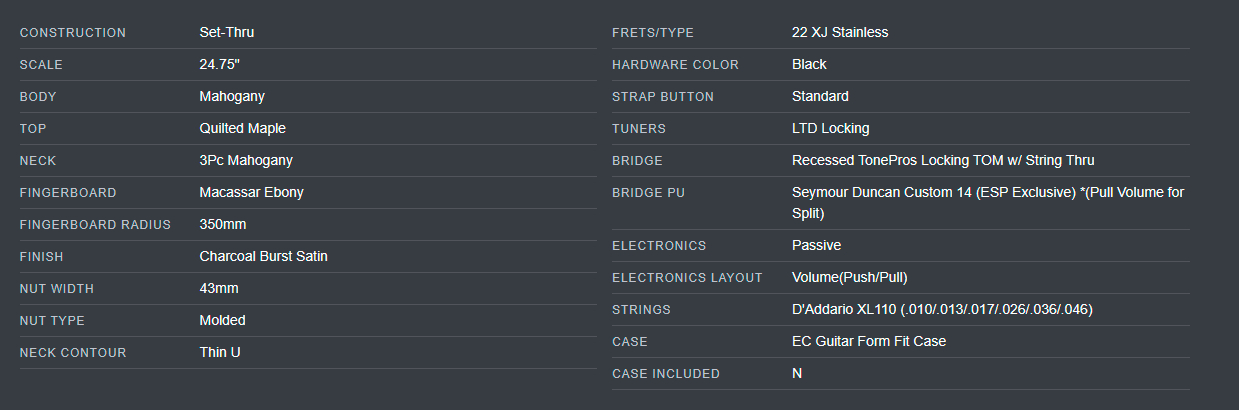
Task: Select the 24.75" scale value
Action: (x=220, y=65)
